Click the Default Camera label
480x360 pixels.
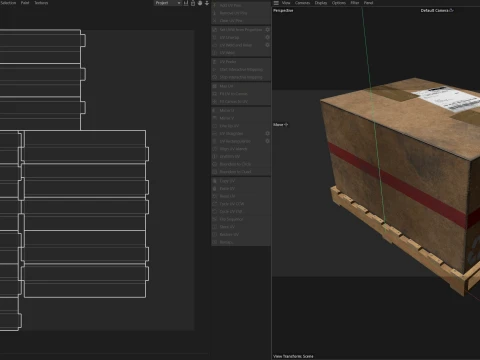pos(437,10)
